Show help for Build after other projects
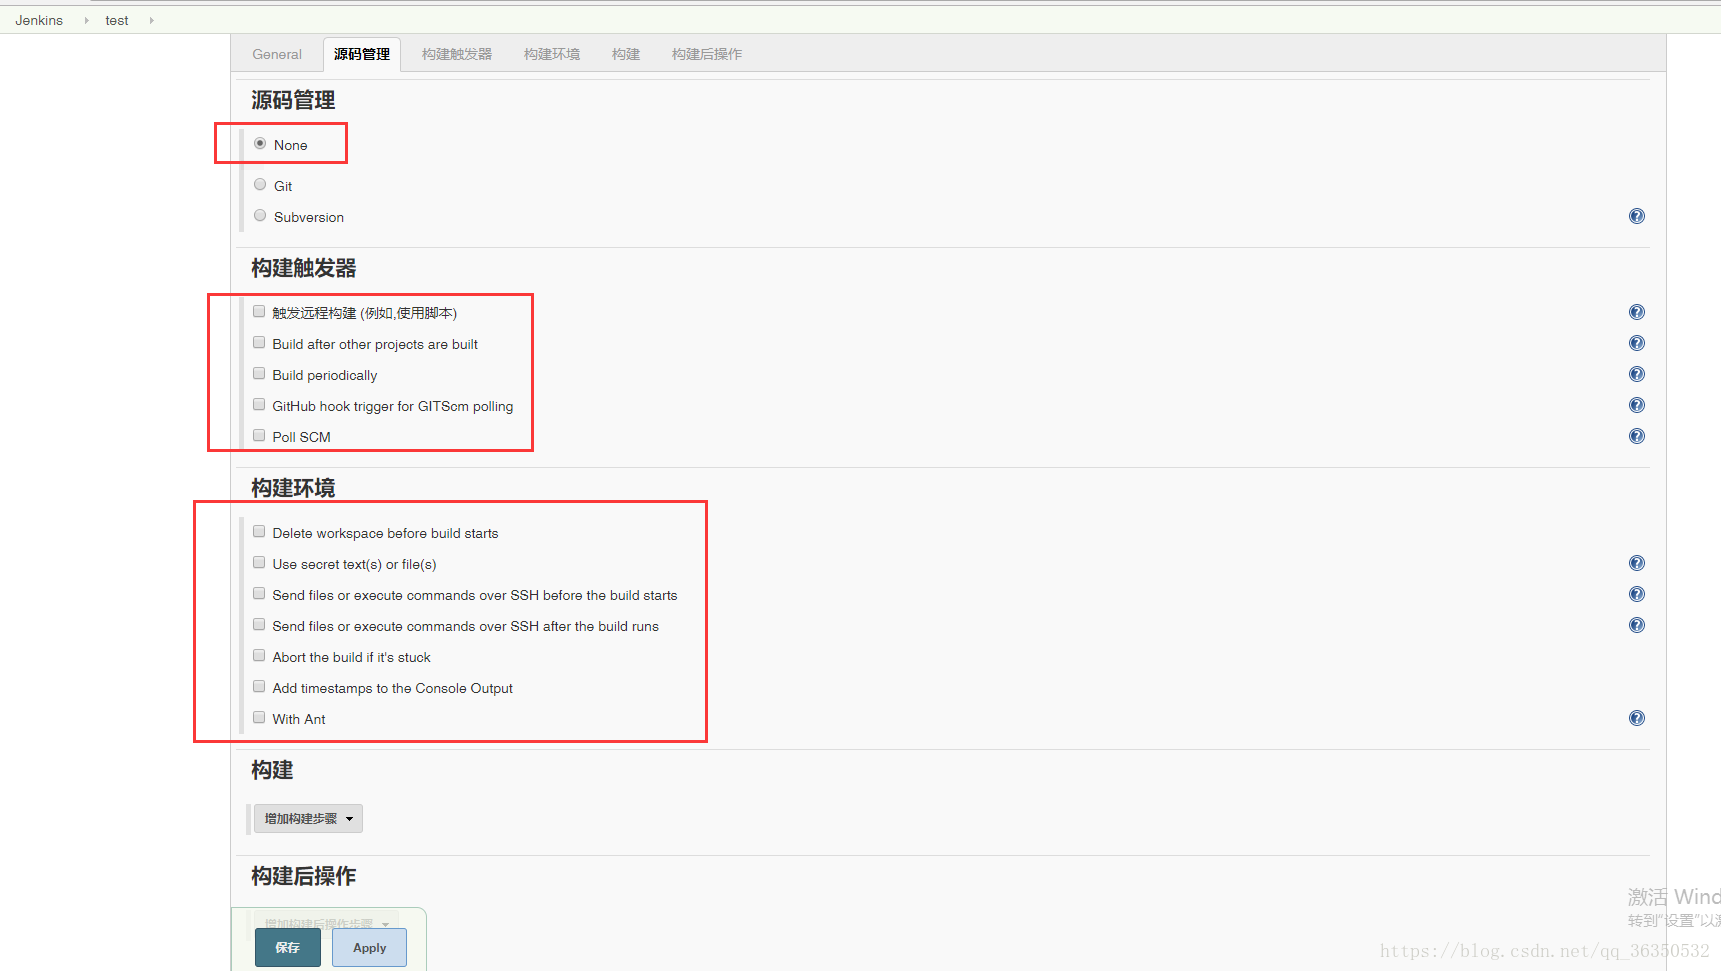 click(x=1637, y=343)
